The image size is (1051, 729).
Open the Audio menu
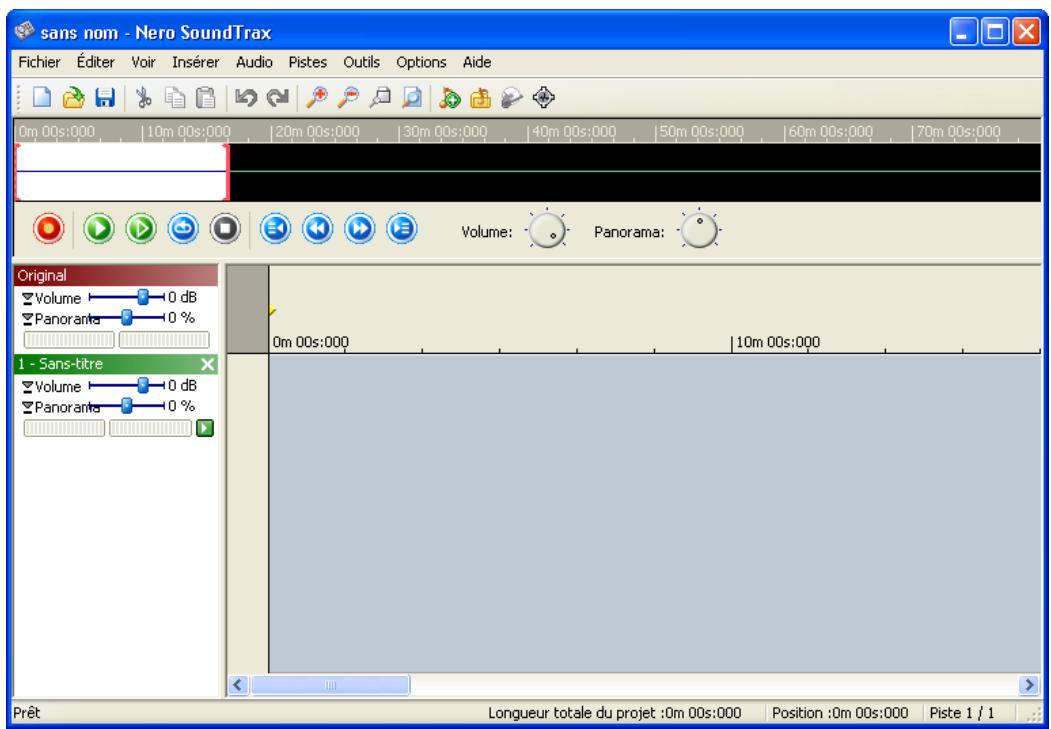tap(254, 62)
